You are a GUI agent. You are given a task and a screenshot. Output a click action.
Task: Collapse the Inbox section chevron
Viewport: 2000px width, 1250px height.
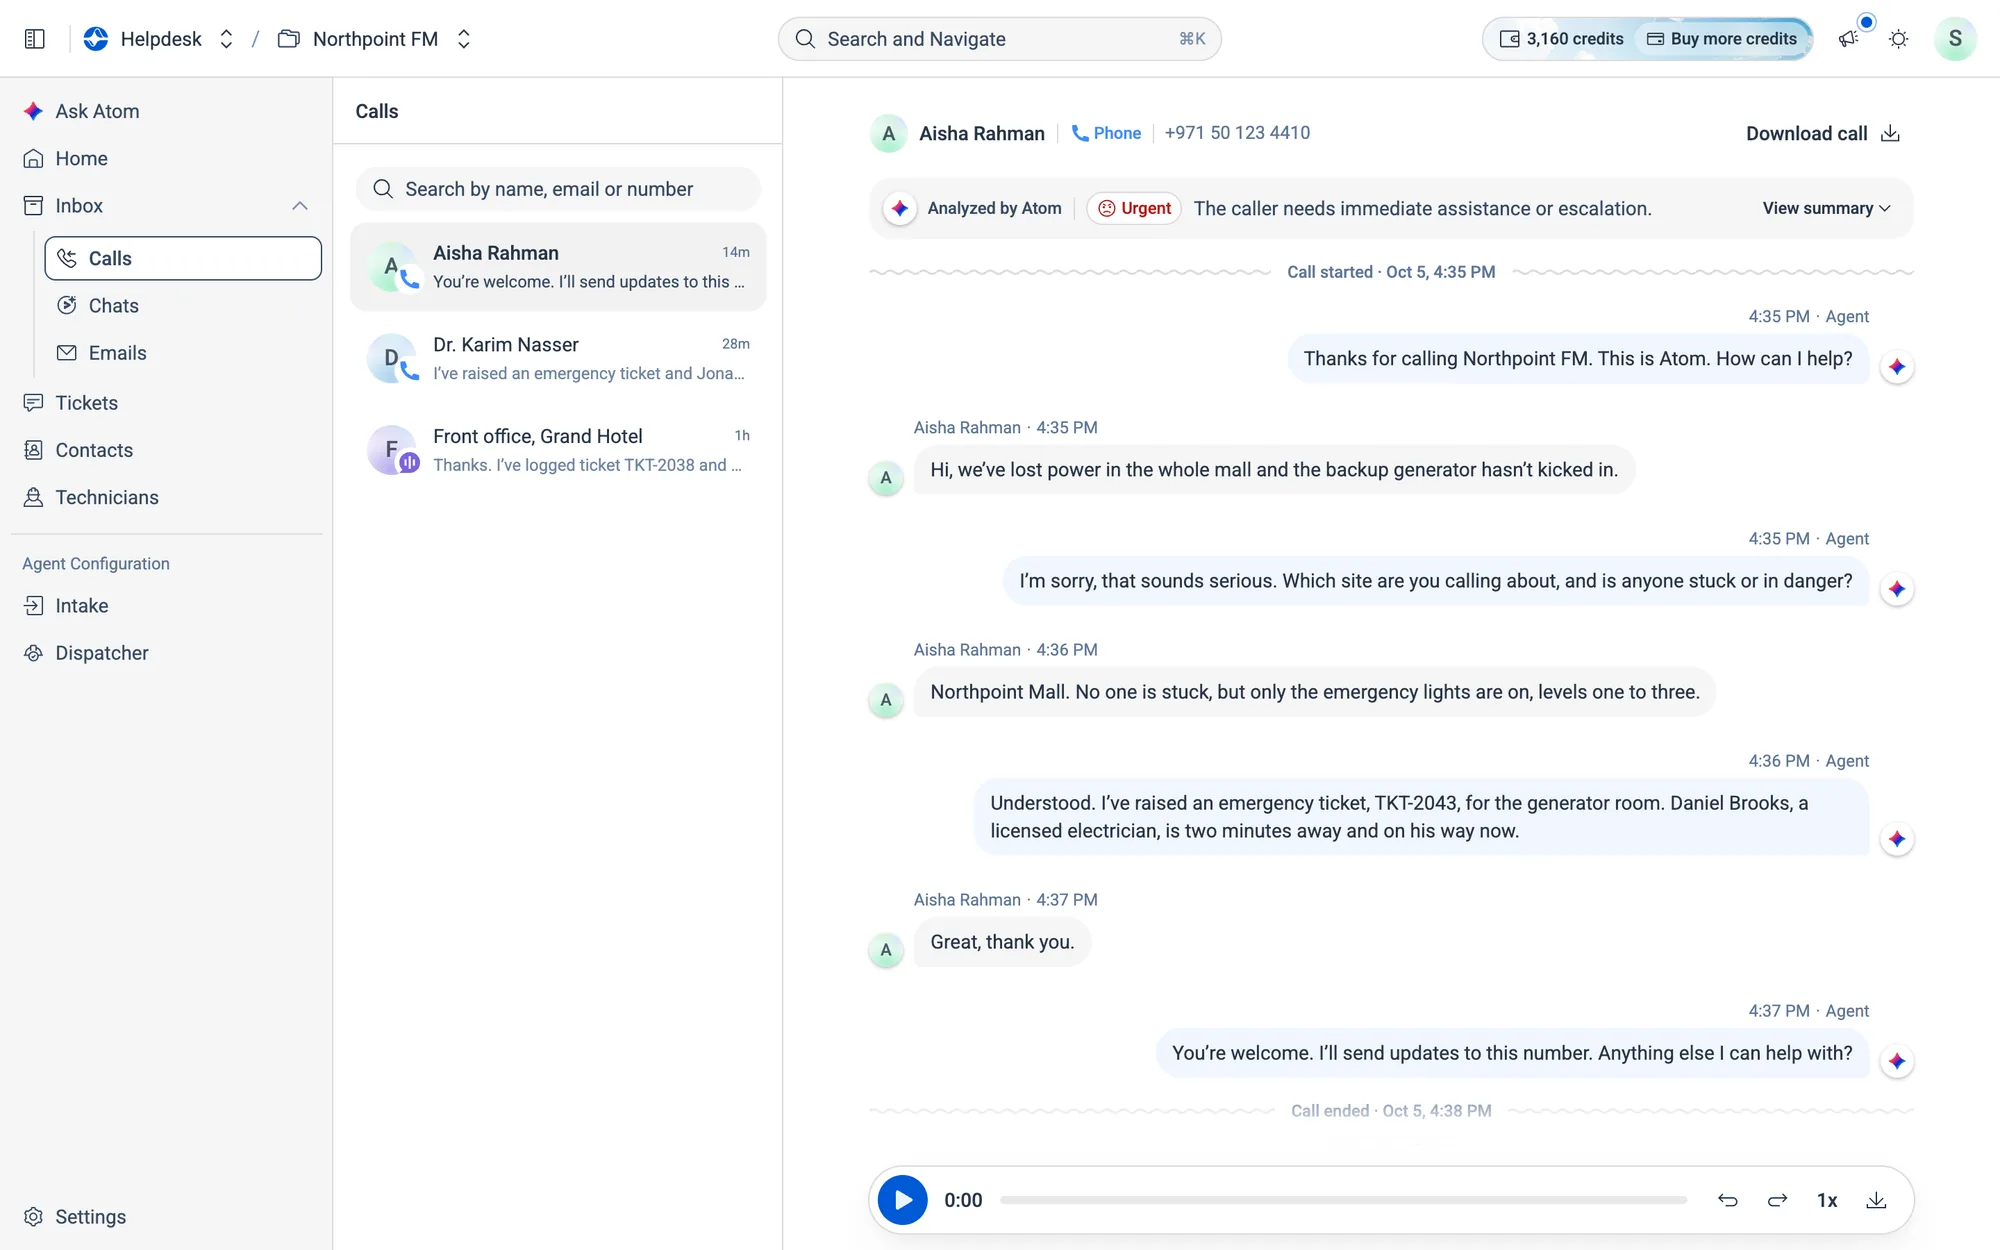pos(299,206)
